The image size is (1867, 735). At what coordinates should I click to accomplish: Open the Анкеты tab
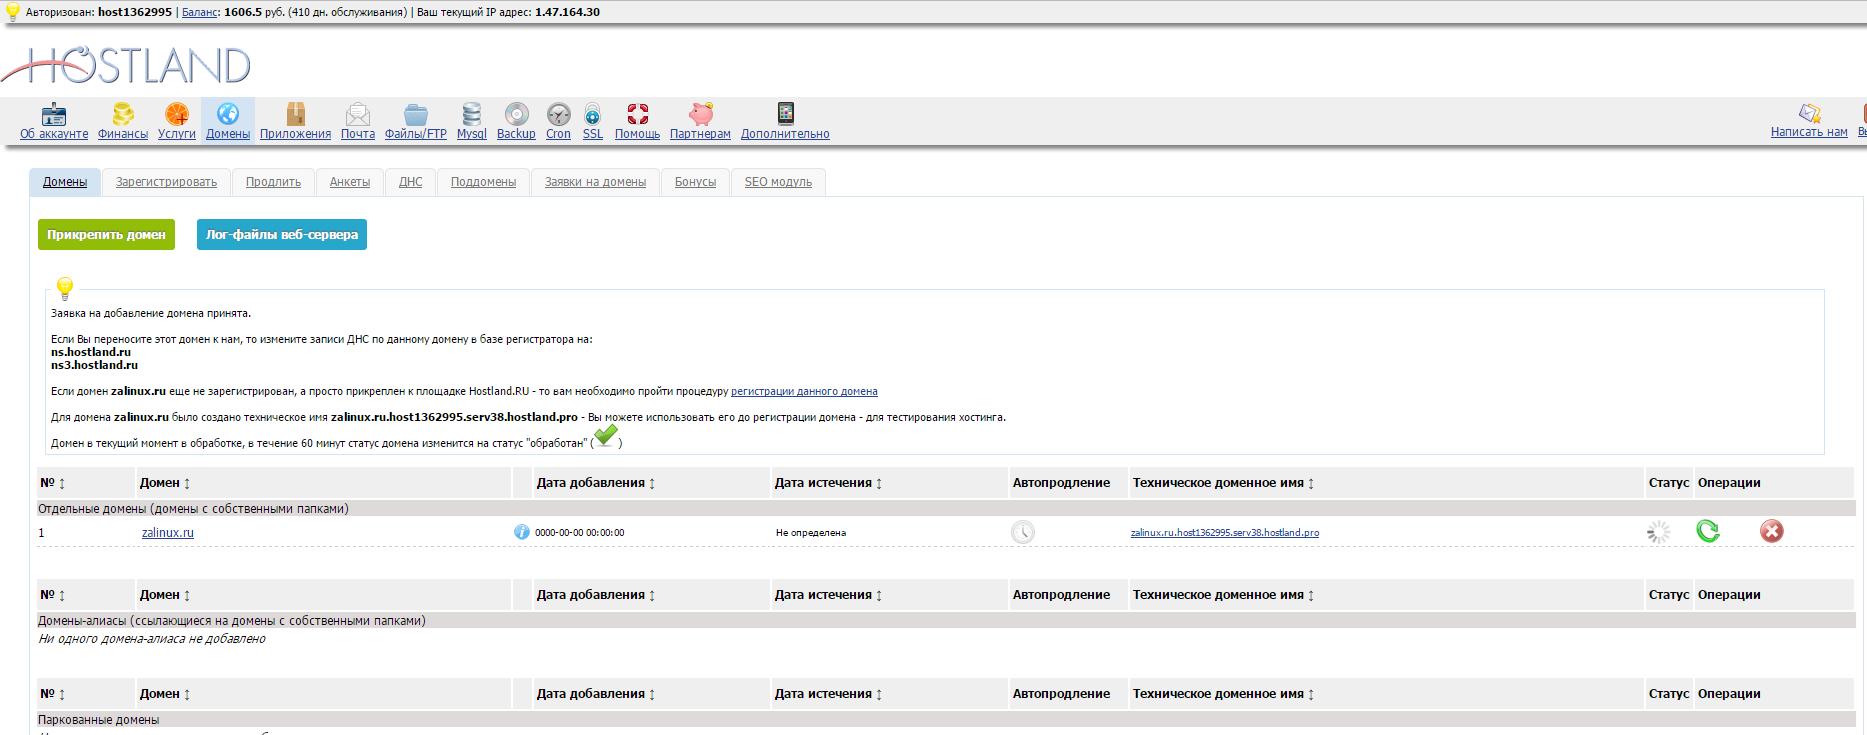point(350,182)
